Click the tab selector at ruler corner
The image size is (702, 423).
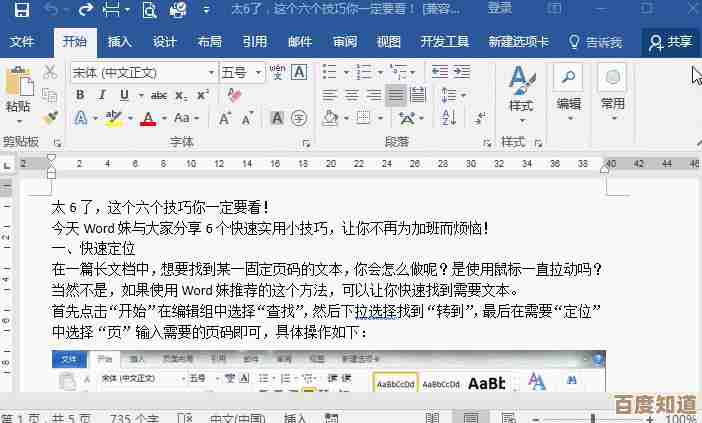pyautogui.click(x=7, y=166)
